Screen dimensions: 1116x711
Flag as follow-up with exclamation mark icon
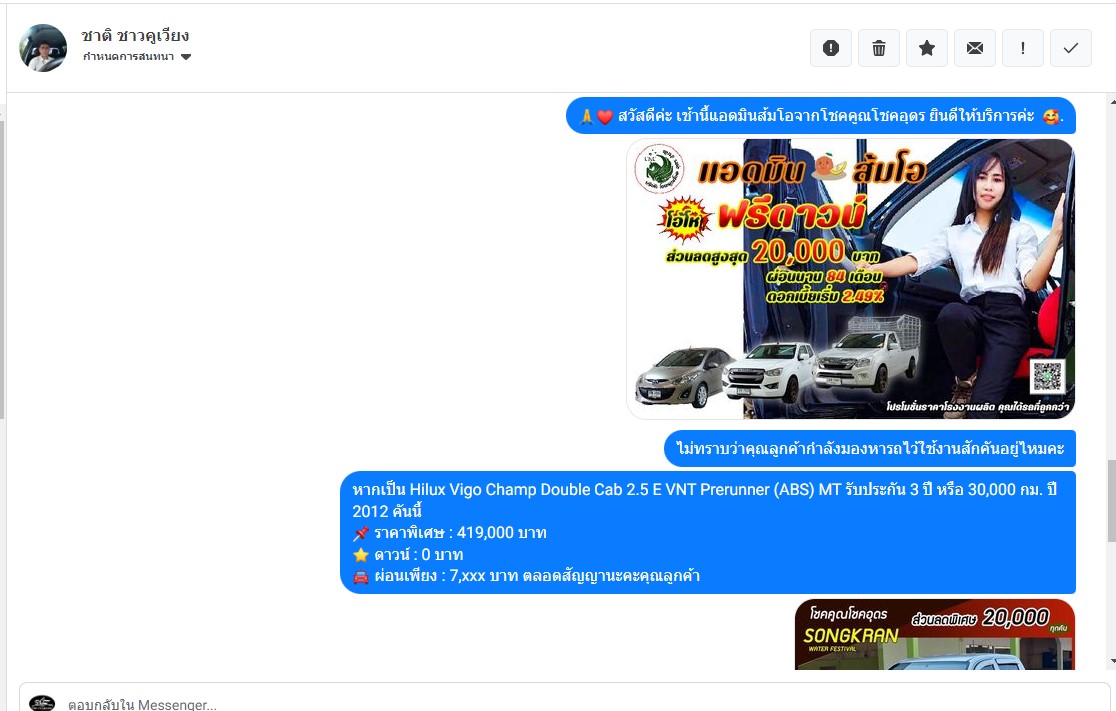(x=1023, y=48)
